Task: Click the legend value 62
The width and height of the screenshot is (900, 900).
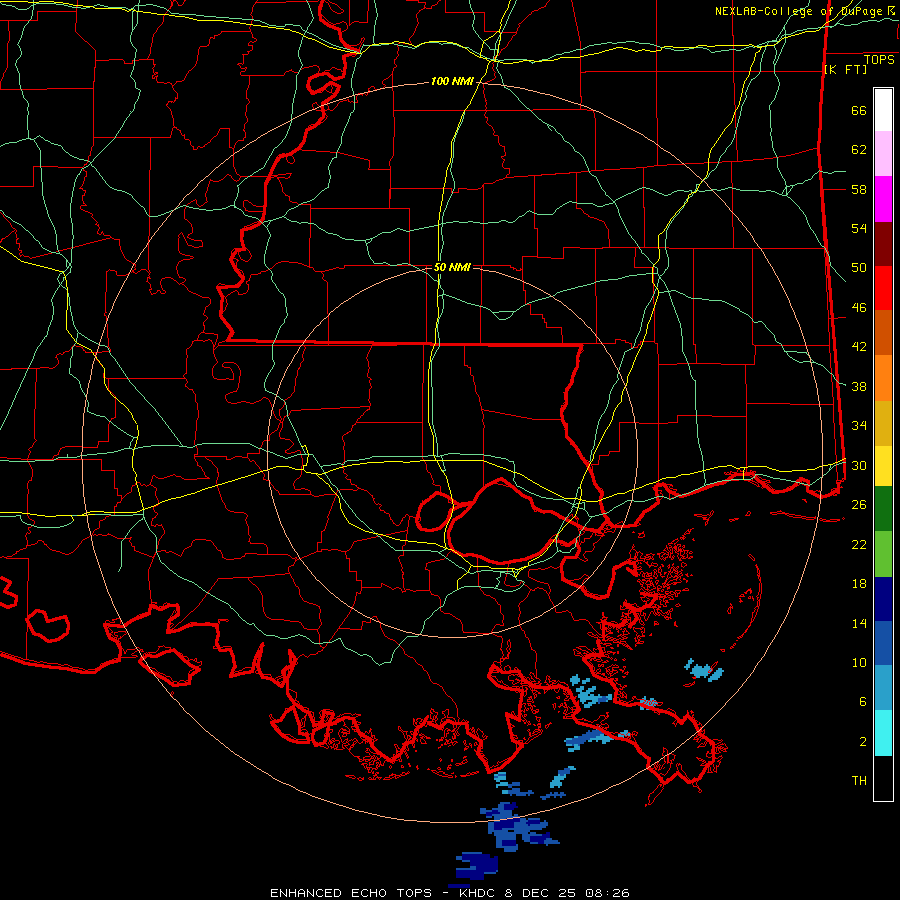Action: [859, 150]
